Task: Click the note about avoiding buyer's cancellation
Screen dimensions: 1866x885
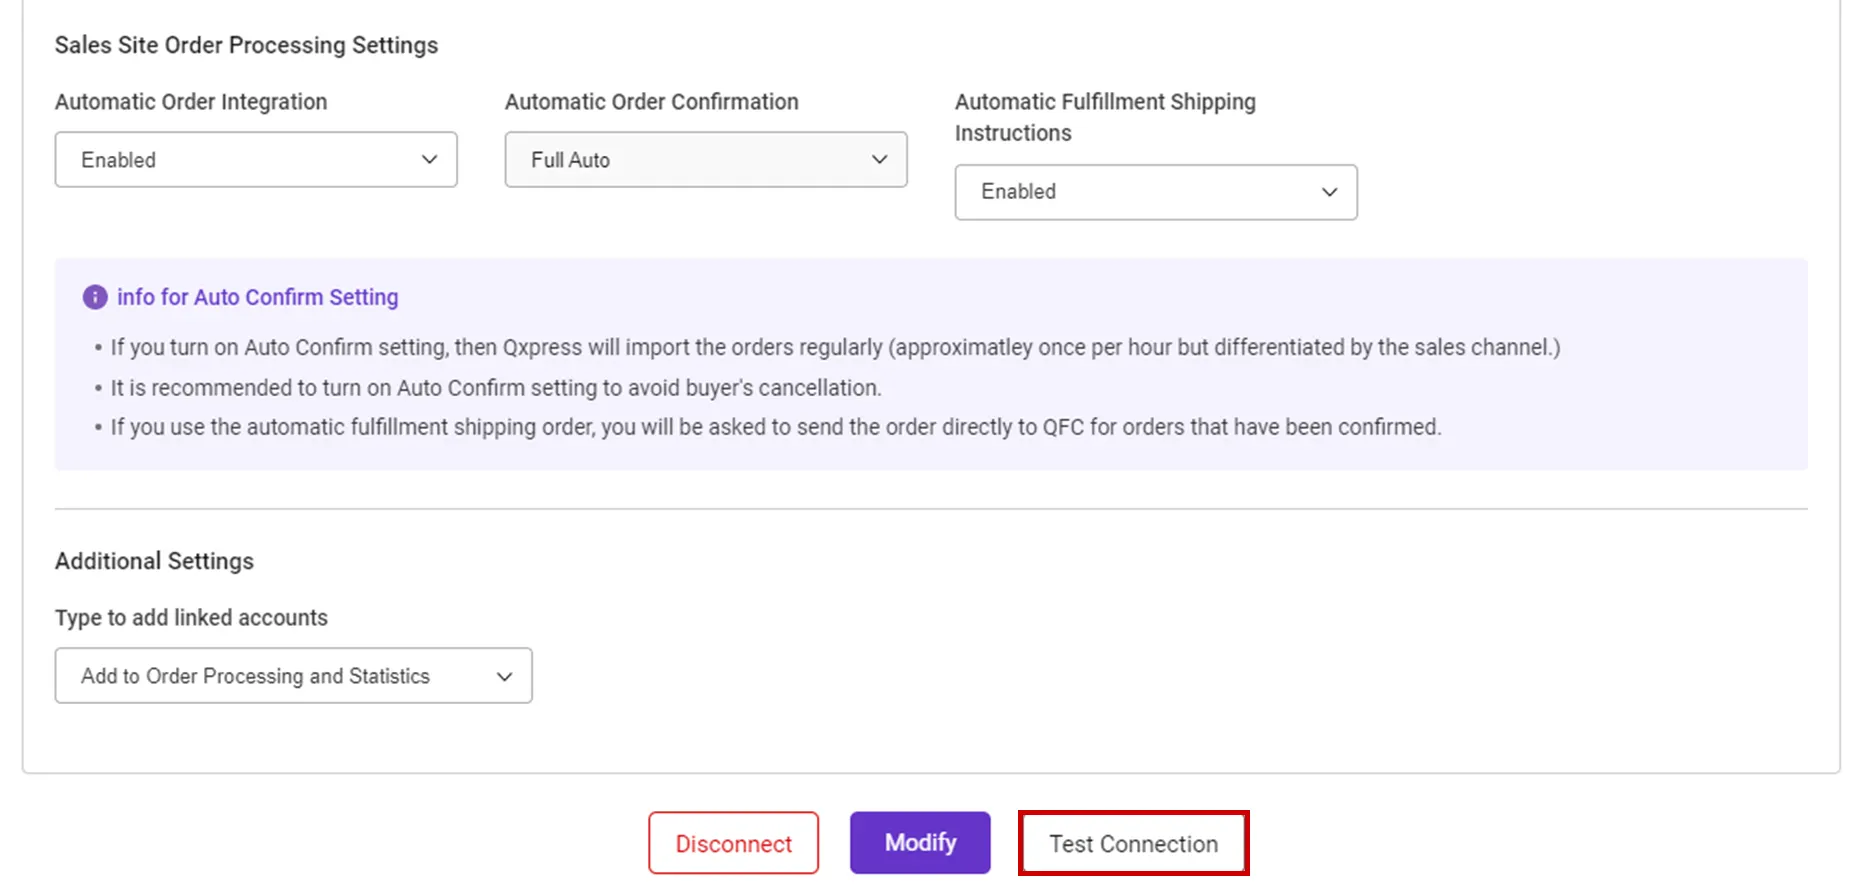Action: pos(496,388)
